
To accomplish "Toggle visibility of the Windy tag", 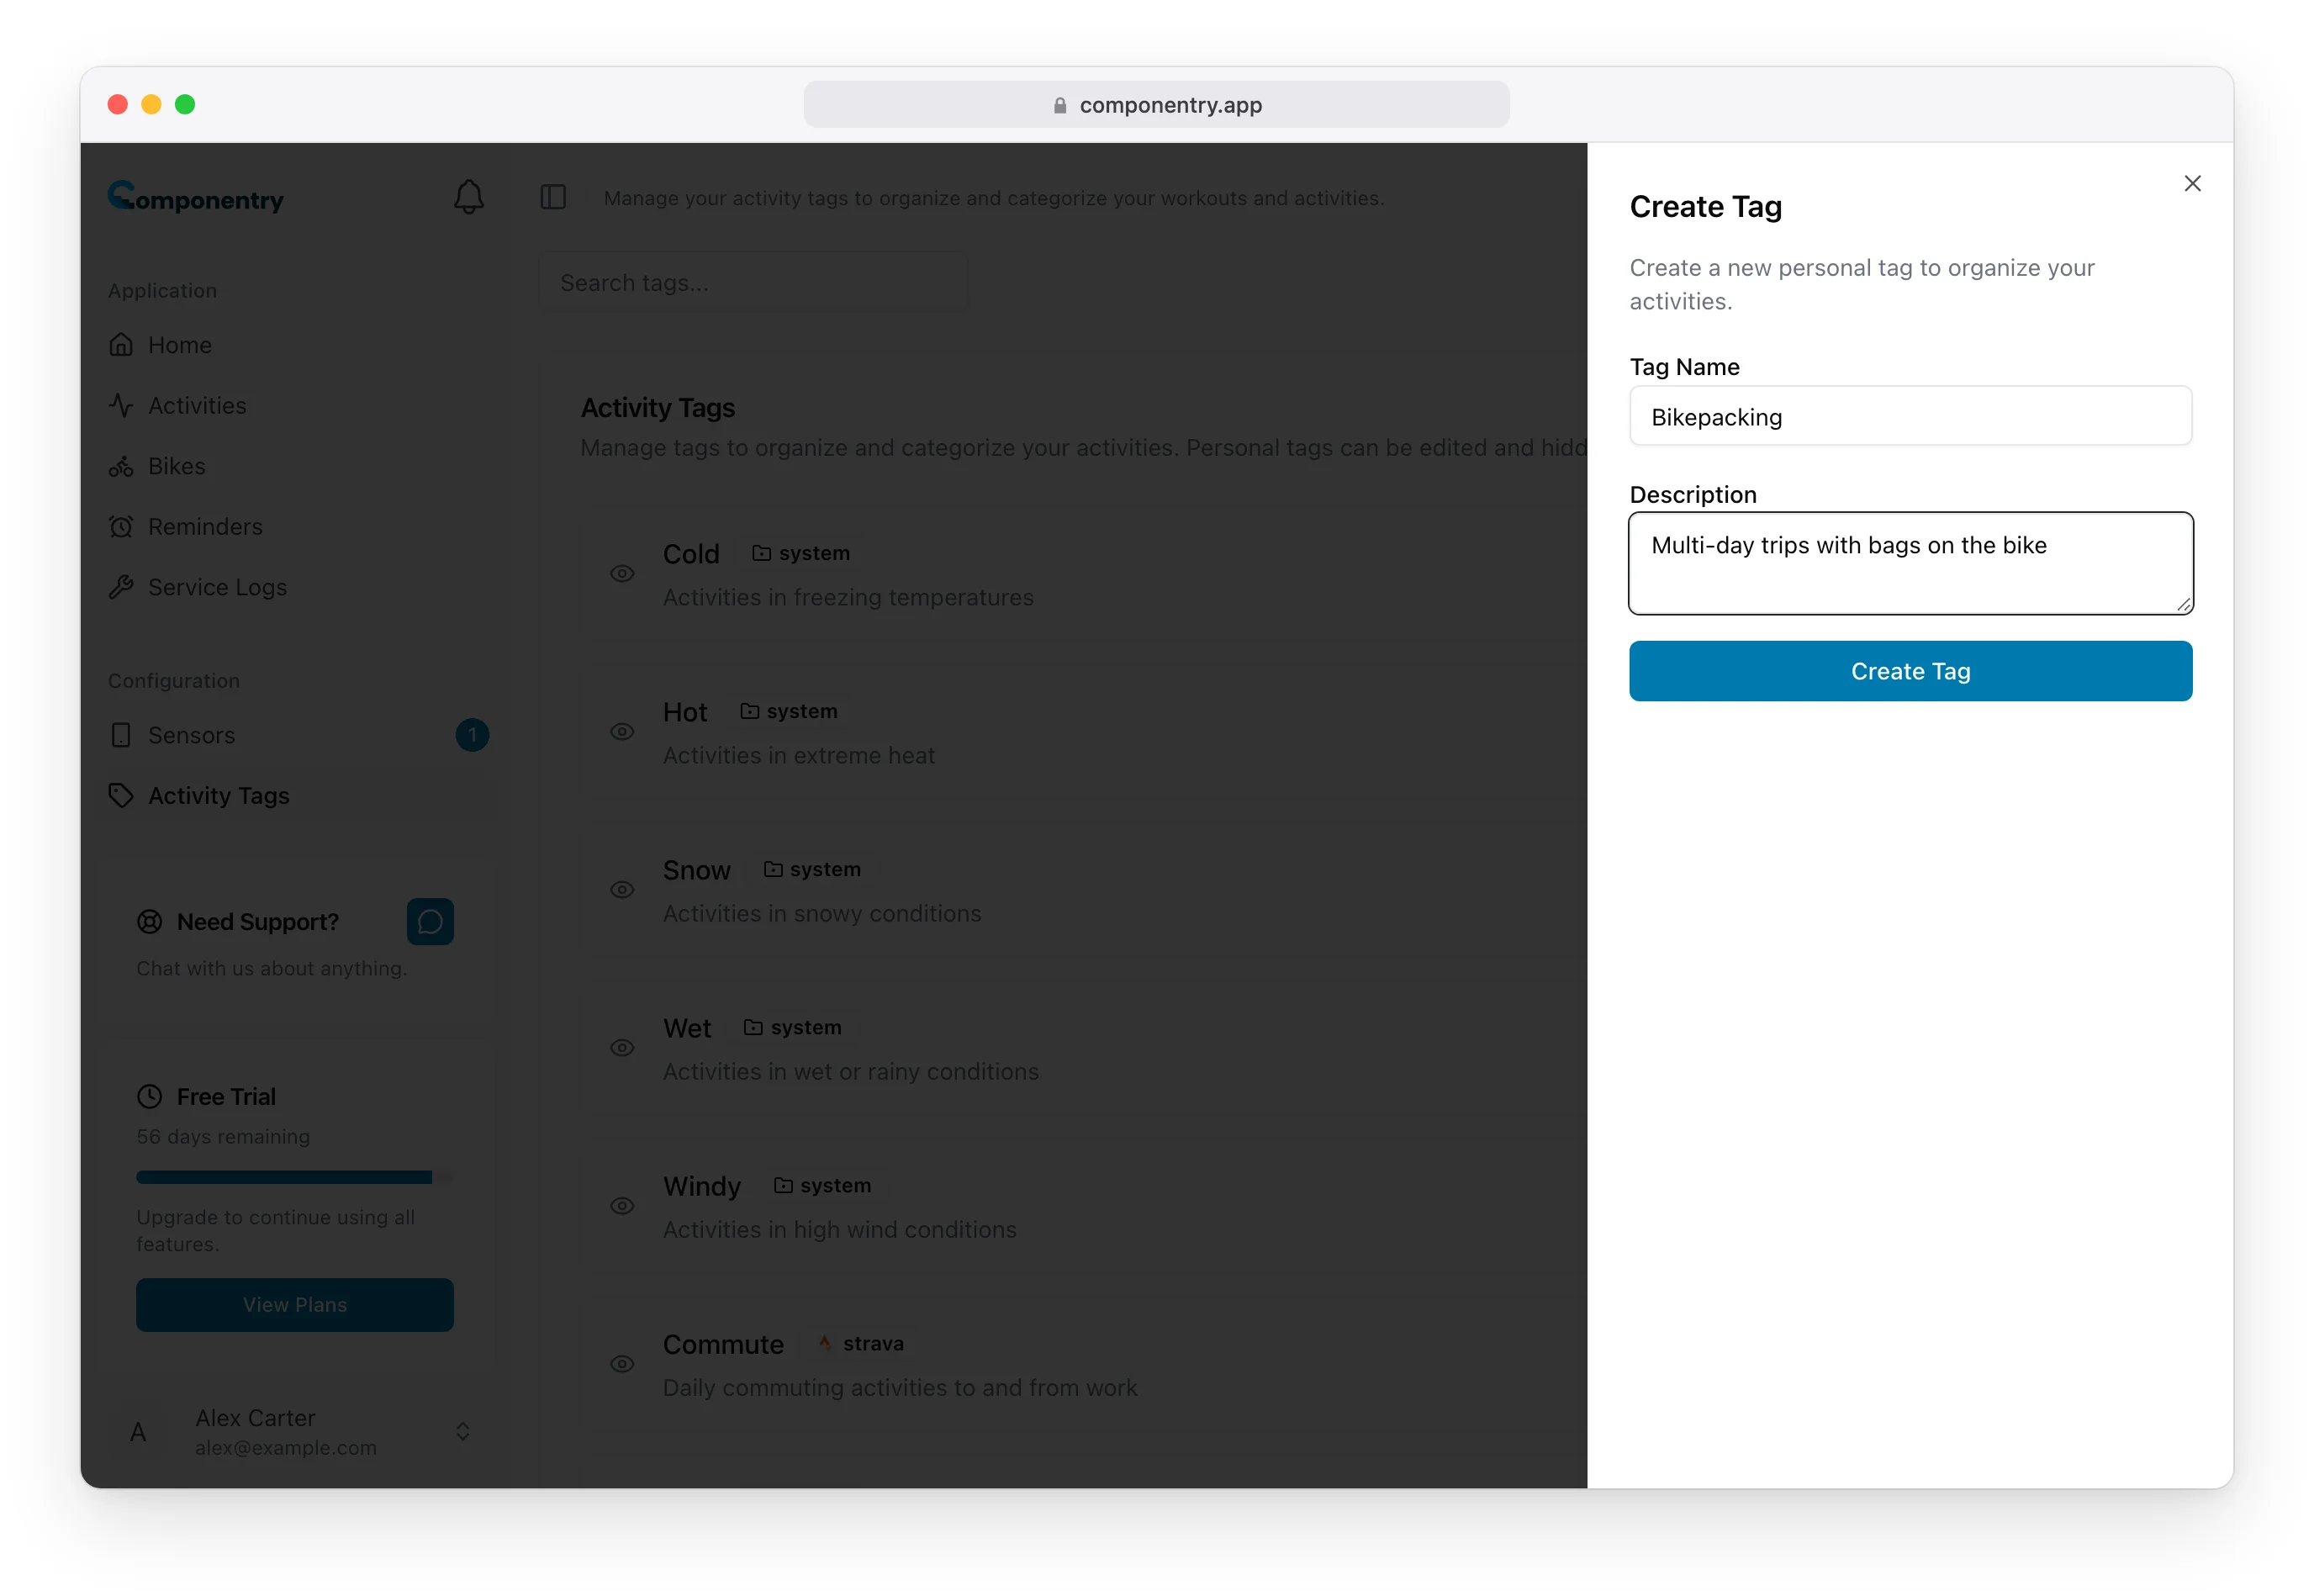I will pos(622,1205).
